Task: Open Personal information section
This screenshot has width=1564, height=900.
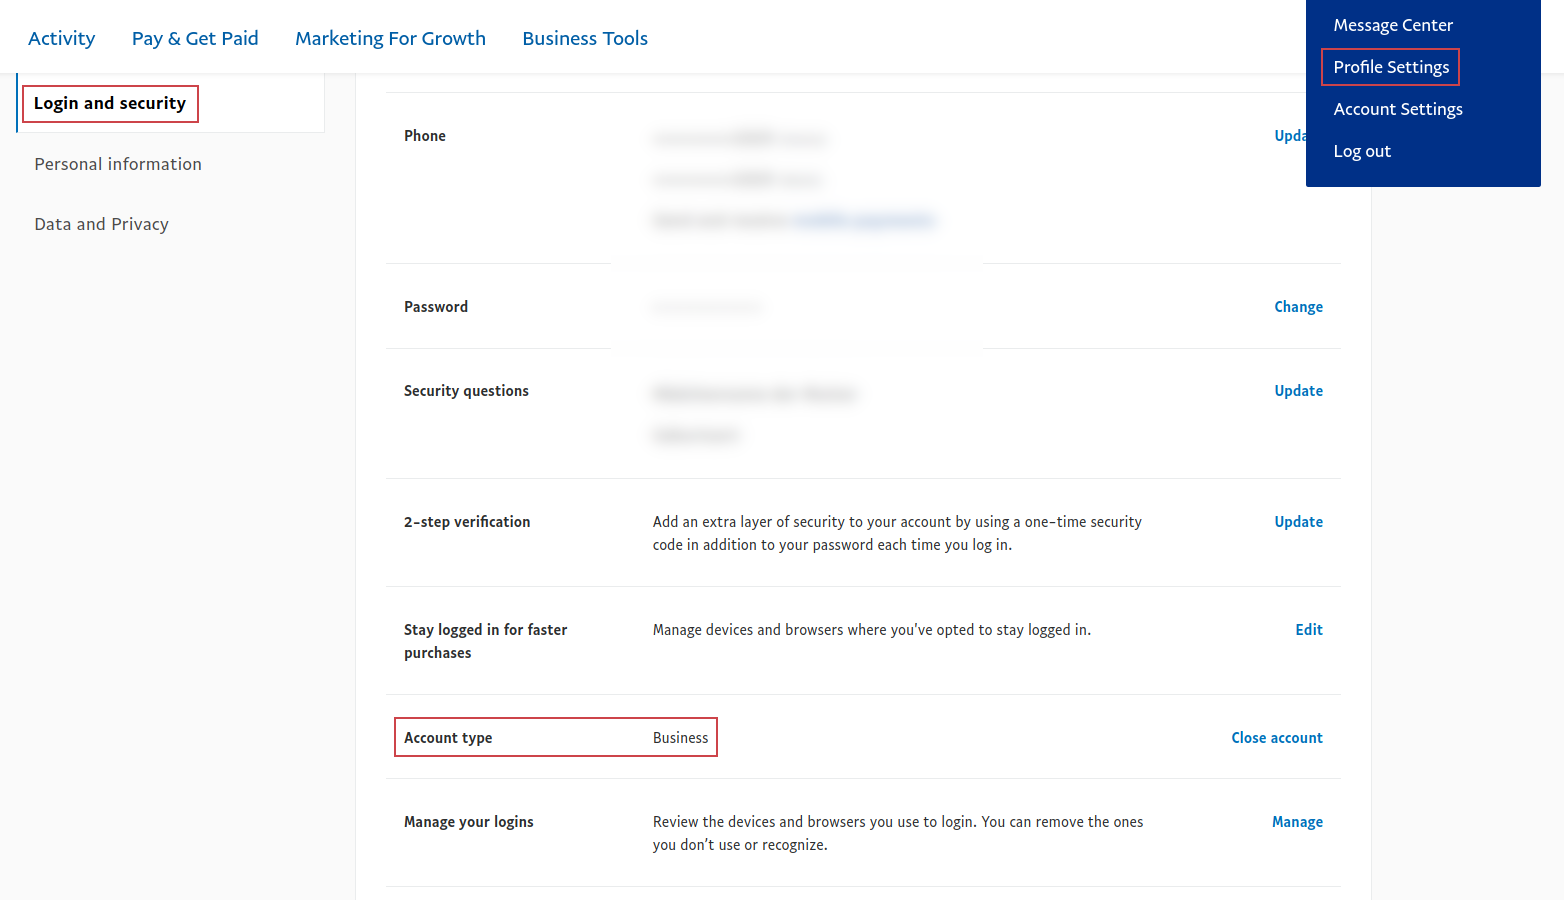Action: click(x=118, y=164)
